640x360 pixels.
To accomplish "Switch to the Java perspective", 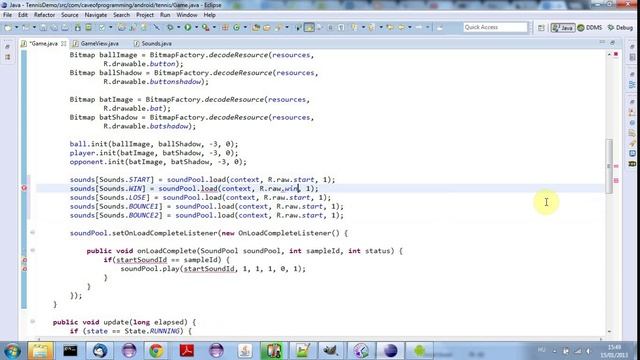I will pos(562,28).
